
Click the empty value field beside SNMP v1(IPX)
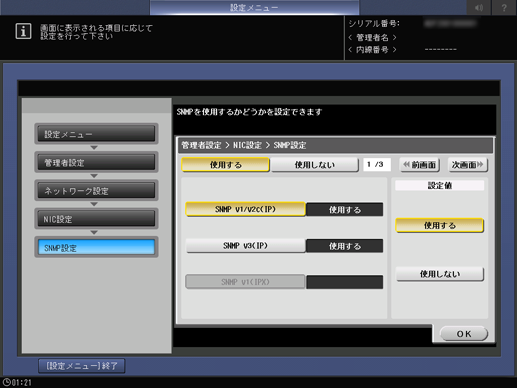(345, 282)
